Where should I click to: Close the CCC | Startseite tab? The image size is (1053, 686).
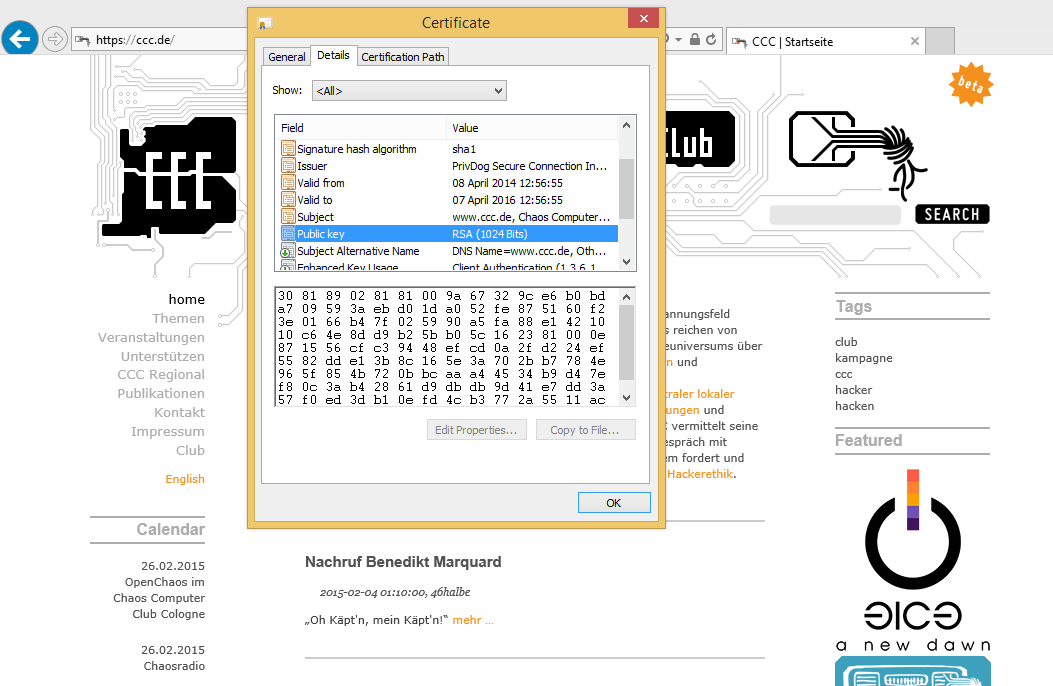point(914,41)
